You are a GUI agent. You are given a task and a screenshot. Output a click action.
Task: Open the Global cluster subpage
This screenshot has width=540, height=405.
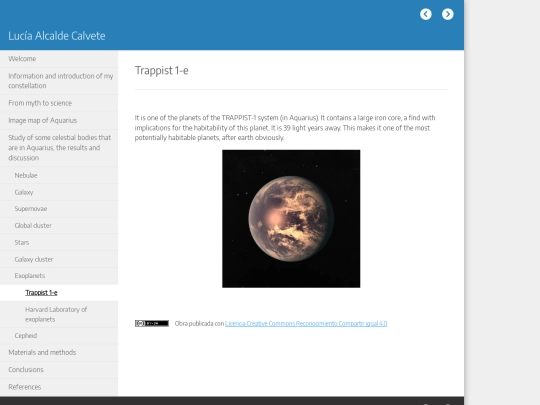(x=59, y=226)
